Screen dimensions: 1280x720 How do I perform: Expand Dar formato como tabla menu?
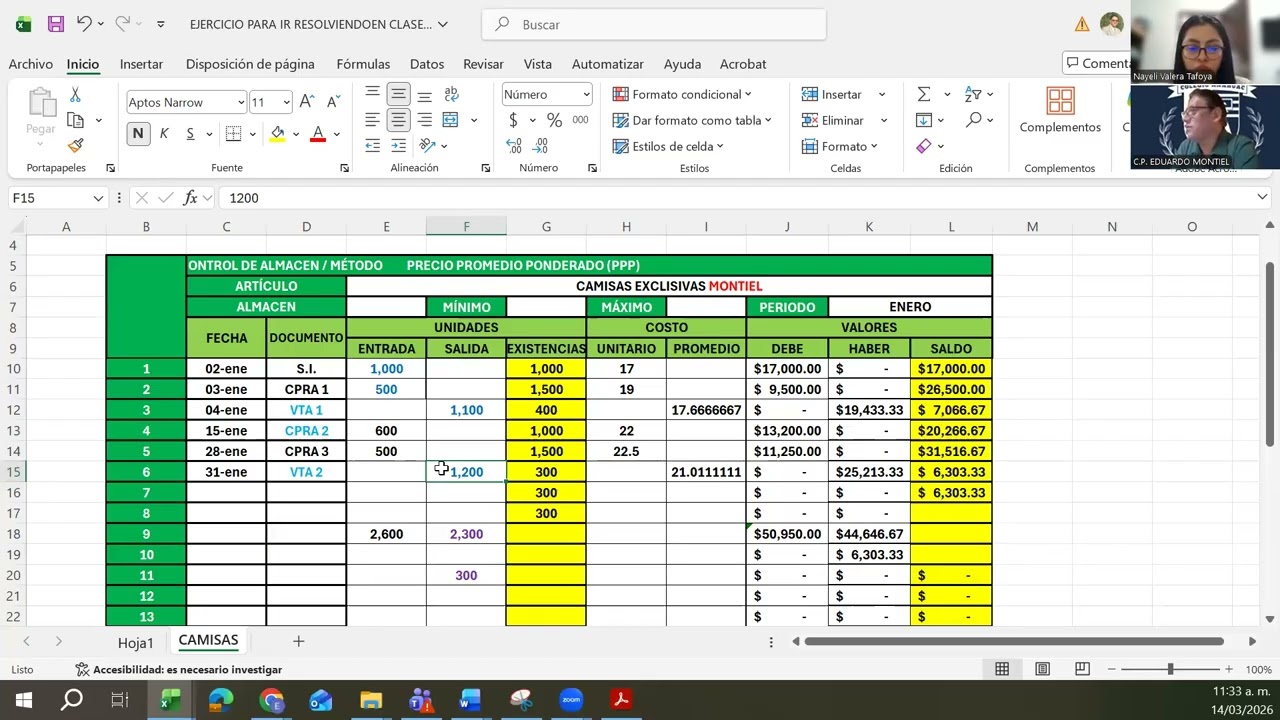pyautogui.click(x=691, y=120)
